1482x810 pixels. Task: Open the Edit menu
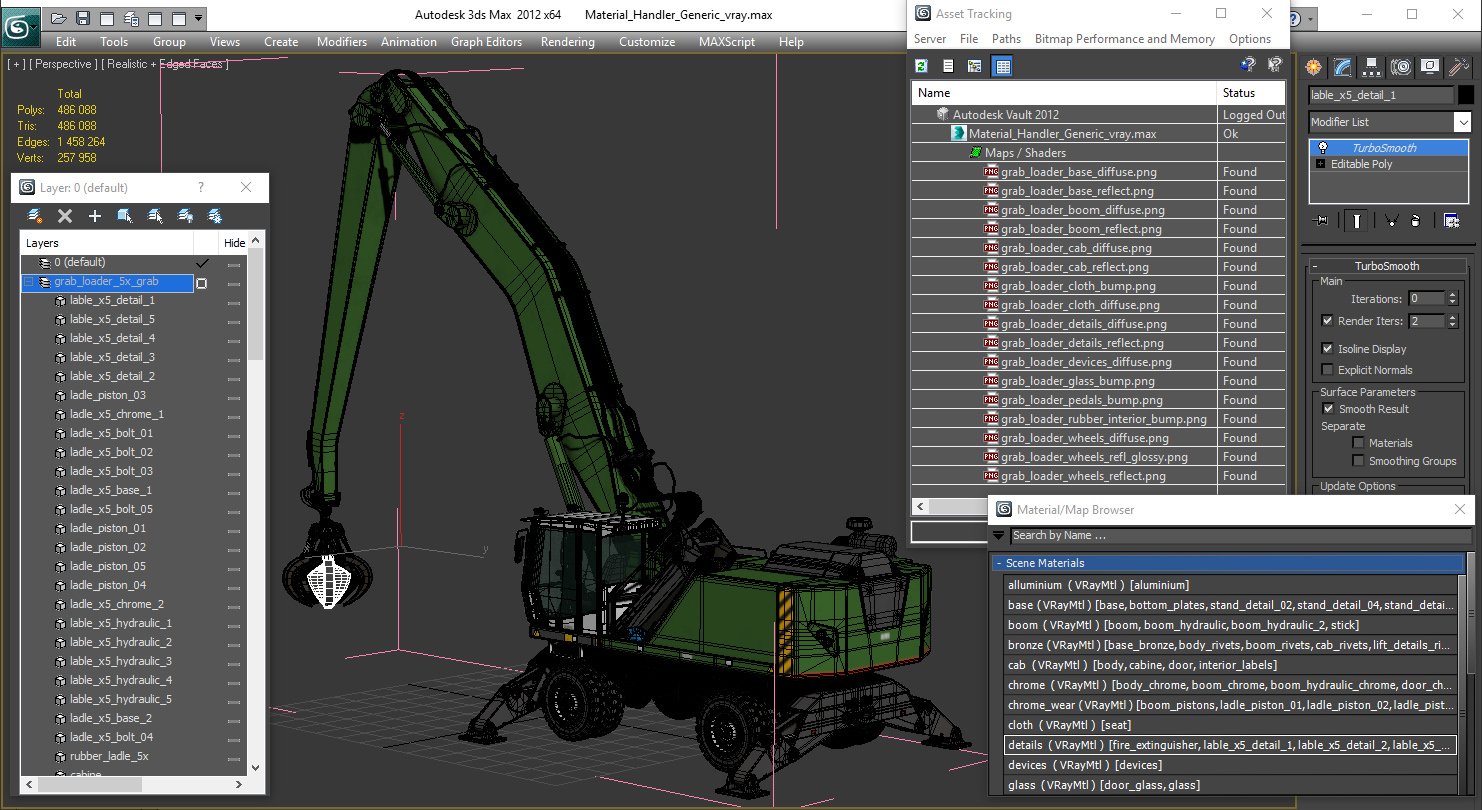click(66, 42)
